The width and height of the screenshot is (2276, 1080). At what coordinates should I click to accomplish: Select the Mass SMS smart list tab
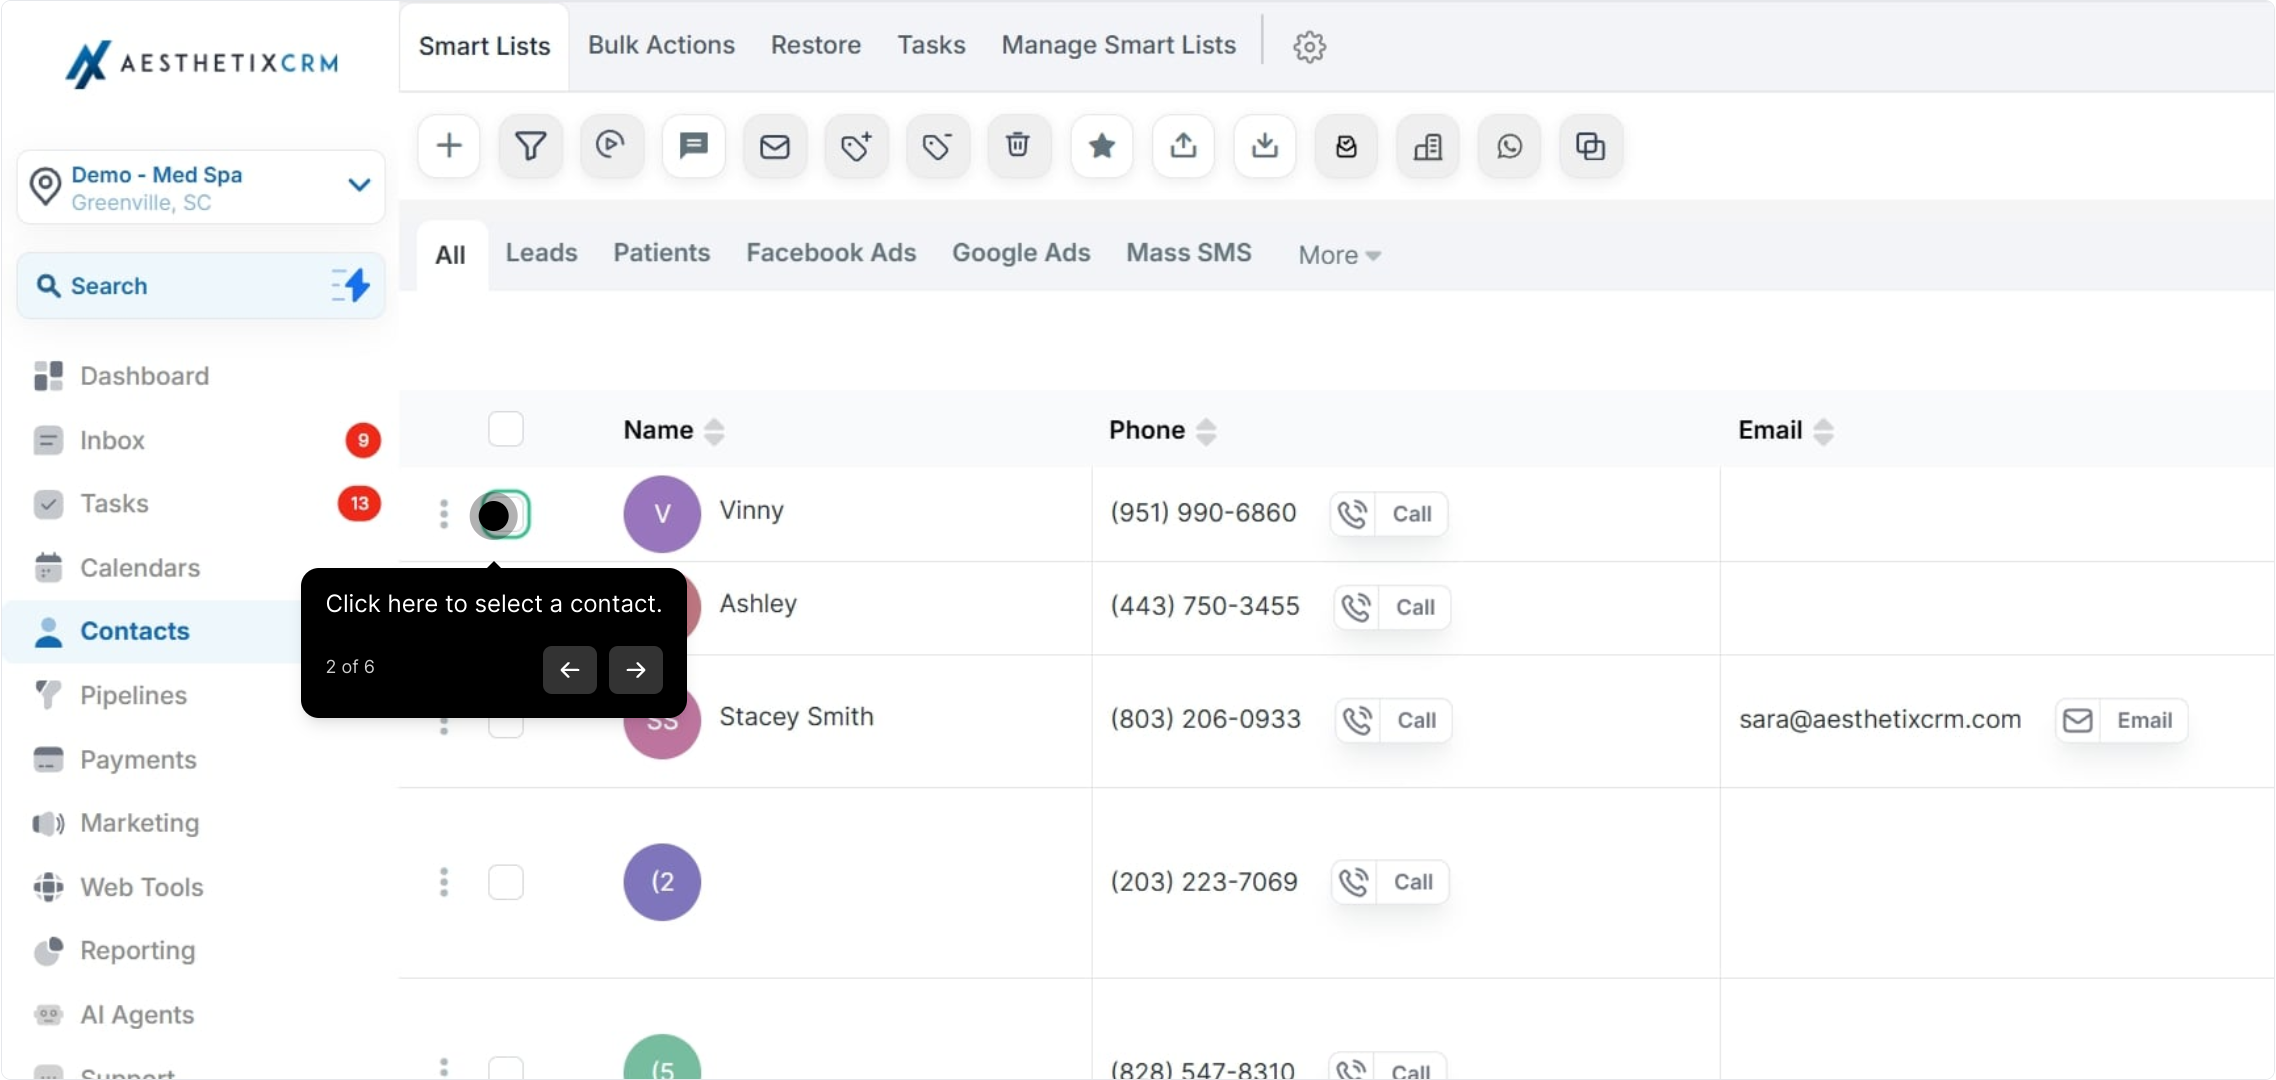[x=1188, y=253]
